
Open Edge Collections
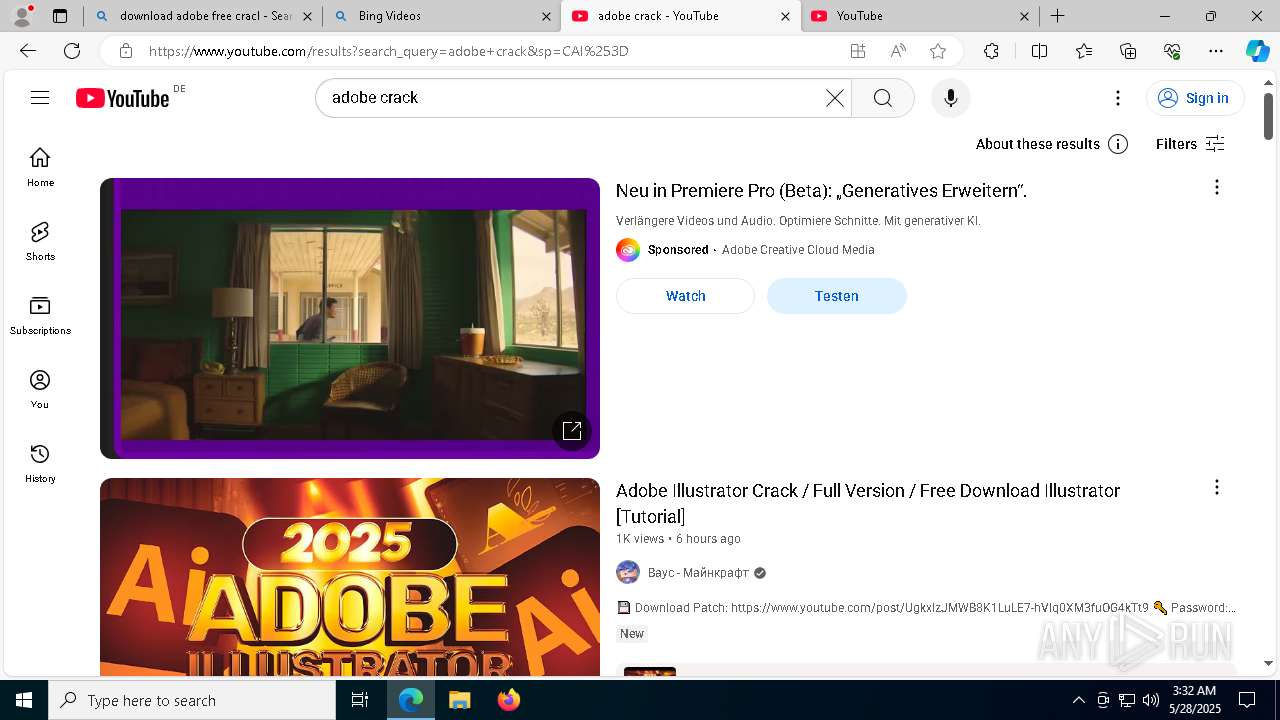pos(1128,51)
